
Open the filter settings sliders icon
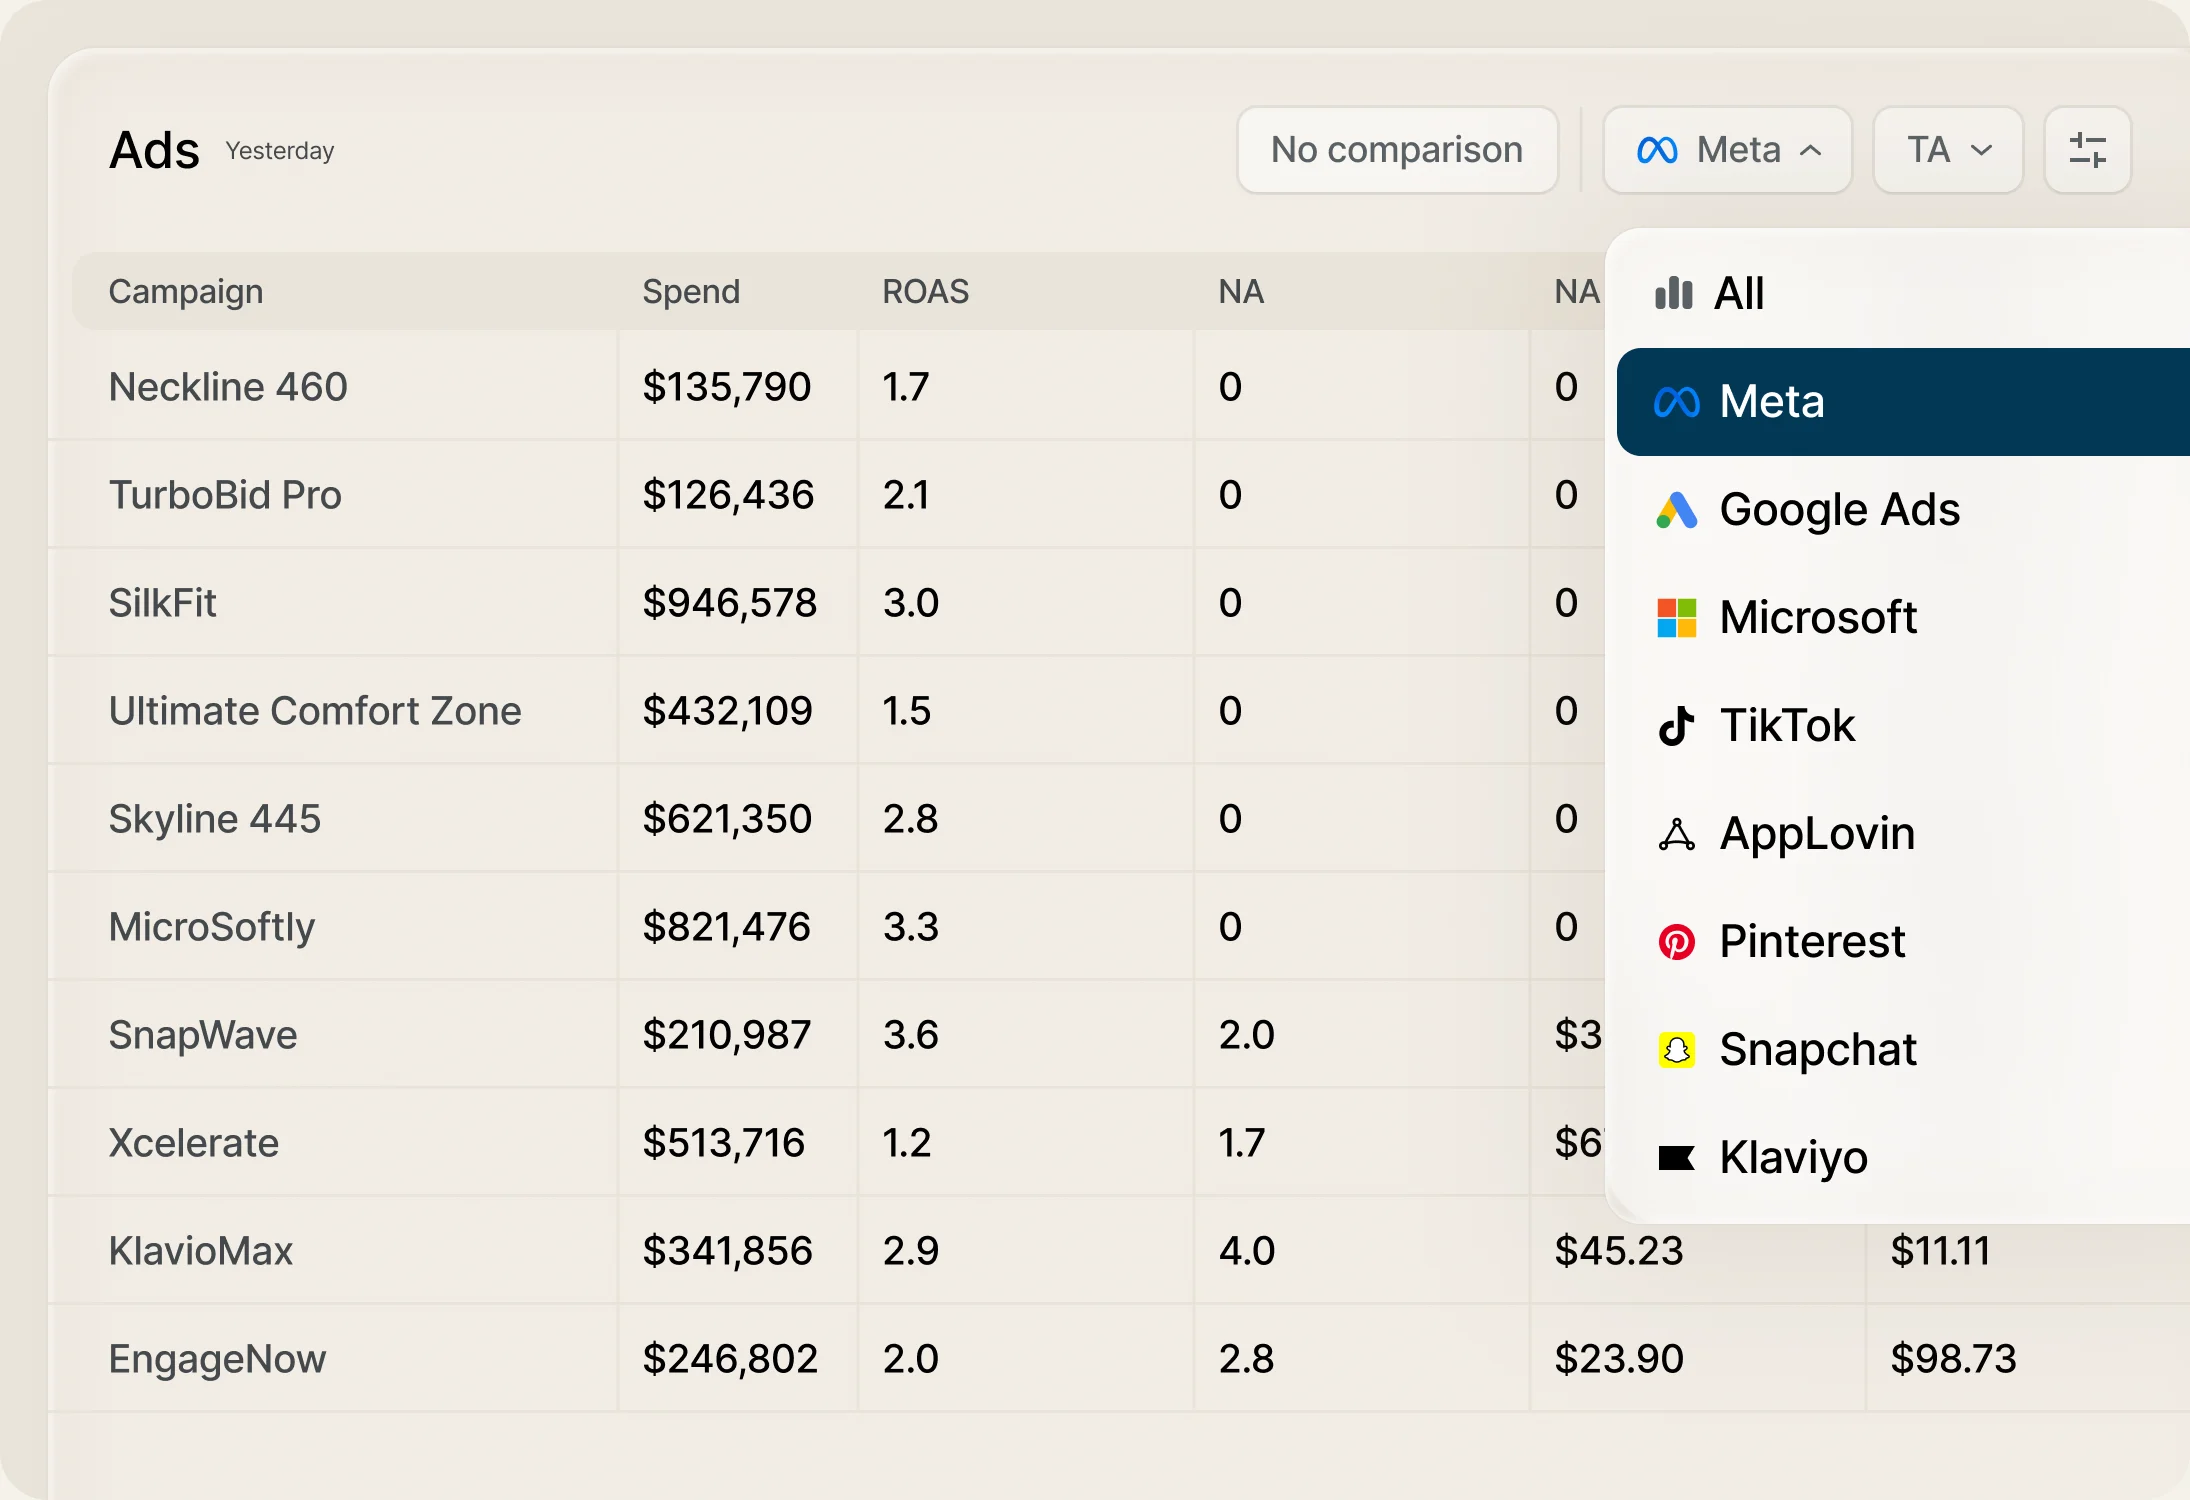[x=2087, y=150]
